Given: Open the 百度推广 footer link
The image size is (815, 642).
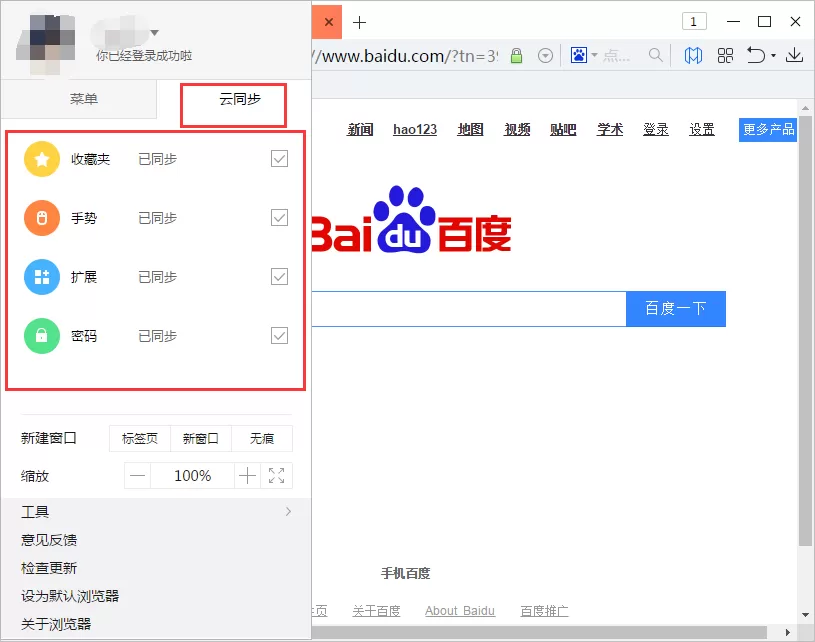Looking at the screenshot, I should [544, 611].
